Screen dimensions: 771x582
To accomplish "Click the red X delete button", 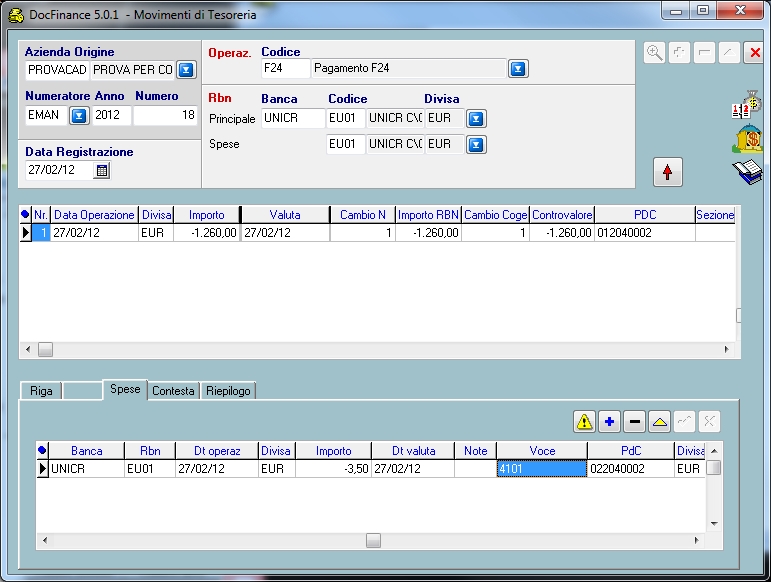I will click(755, 53).
